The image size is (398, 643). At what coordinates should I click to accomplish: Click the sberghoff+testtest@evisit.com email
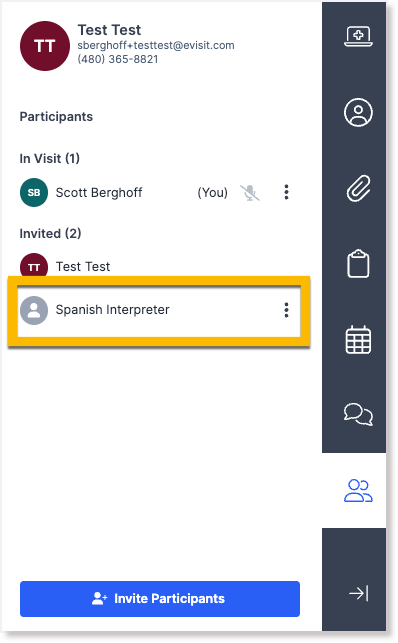(x=156, y=45)
